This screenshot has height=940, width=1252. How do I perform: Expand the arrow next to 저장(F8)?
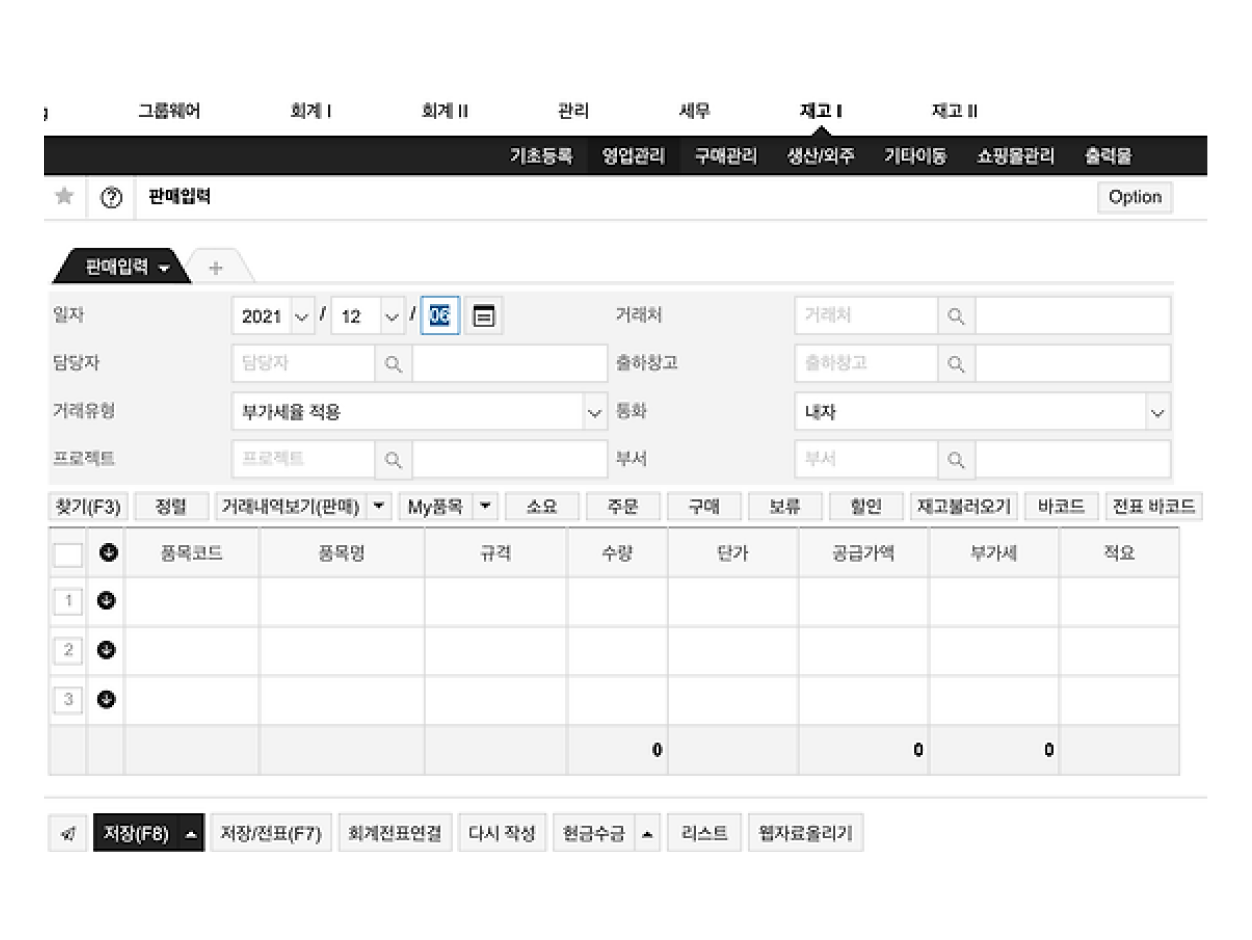coord(191,834)
